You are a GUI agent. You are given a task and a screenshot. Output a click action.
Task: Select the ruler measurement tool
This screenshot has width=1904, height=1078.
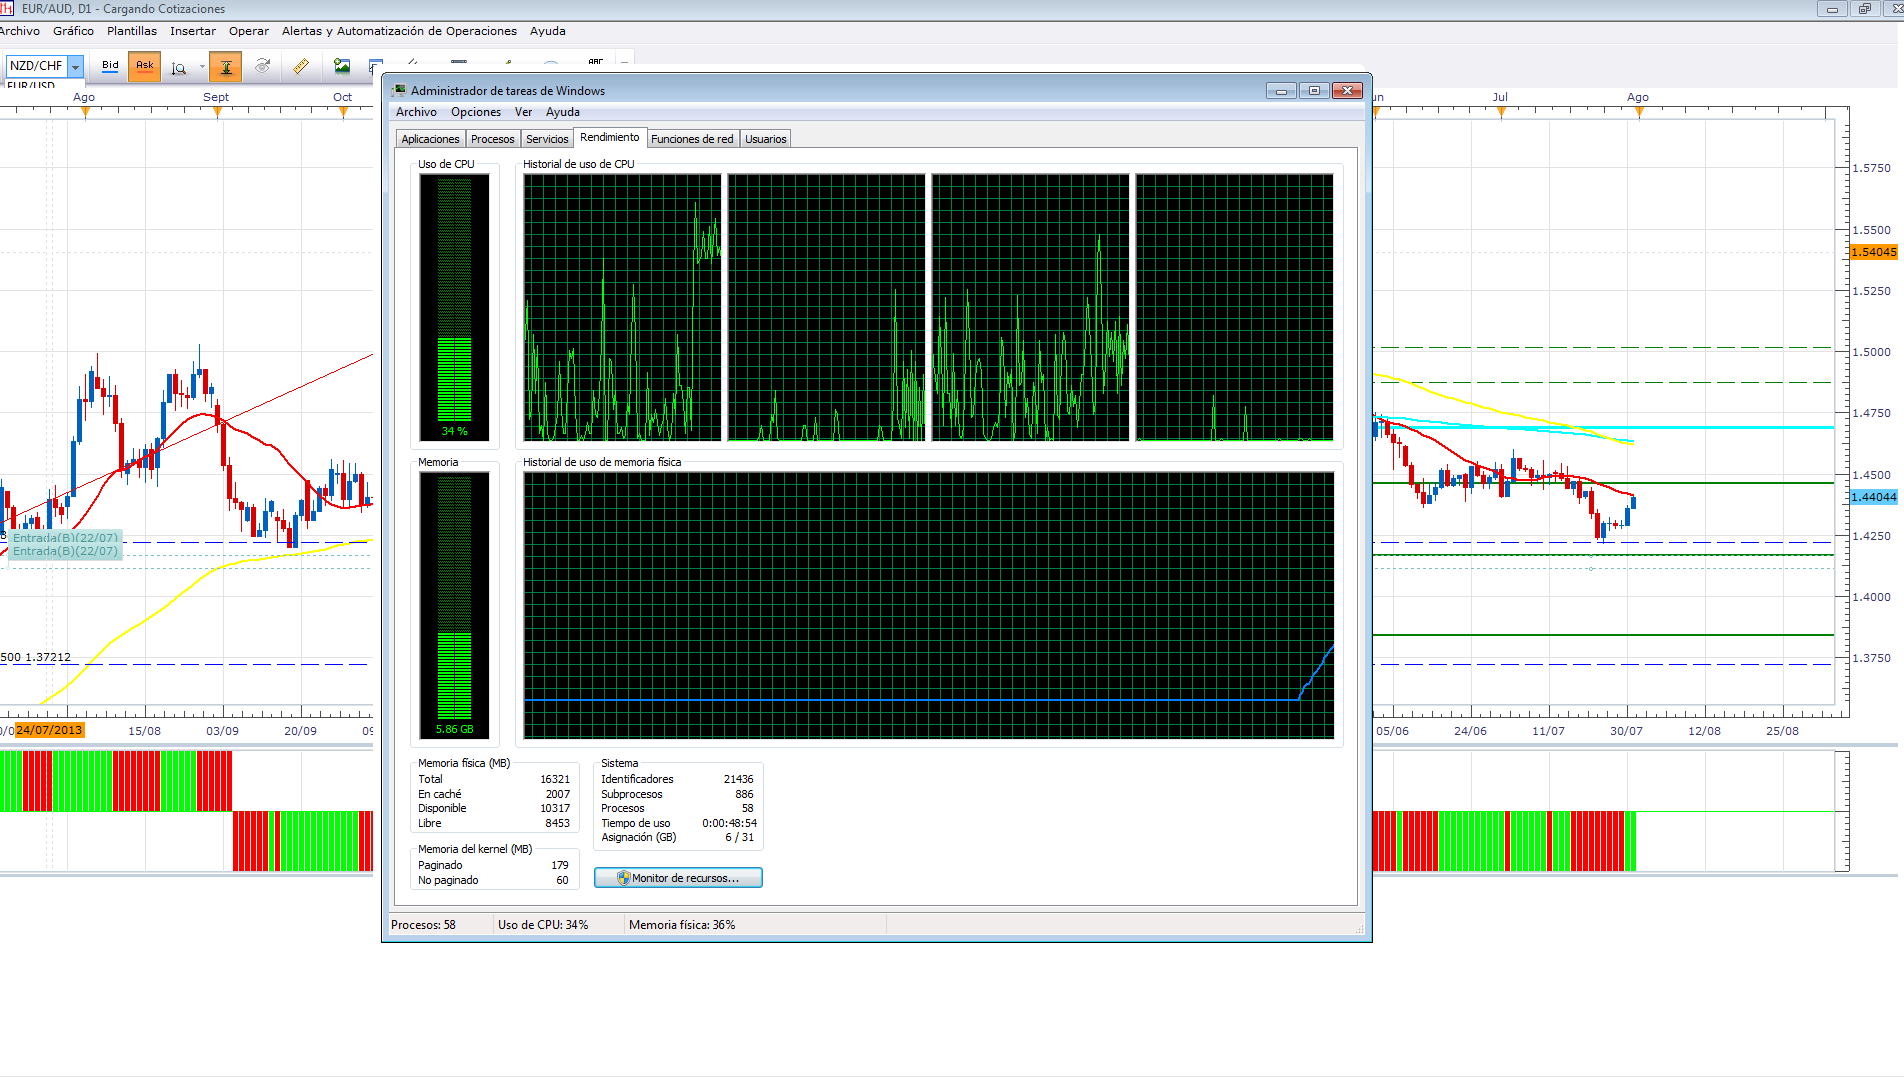point(300,66)
